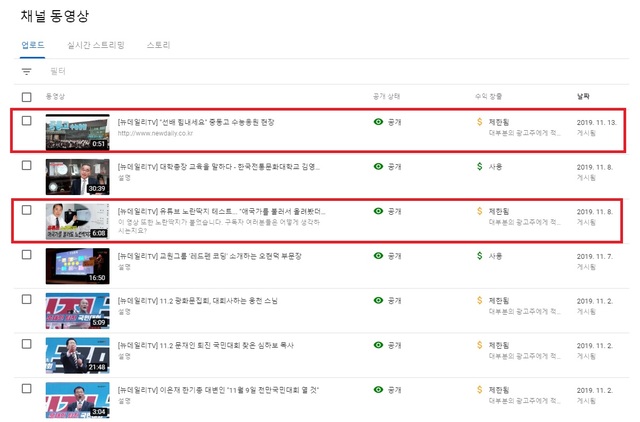Click the yellow dollar icon for 심하보 목사 video
This screenshot has height=422, width=640.
coord(480,345)
